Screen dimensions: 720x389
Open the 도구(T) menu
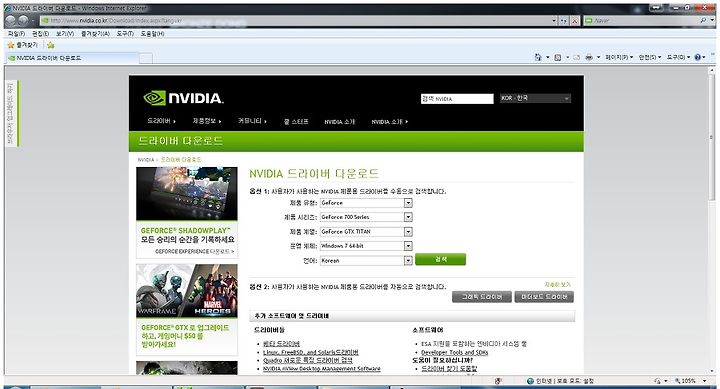coord(125,34)
